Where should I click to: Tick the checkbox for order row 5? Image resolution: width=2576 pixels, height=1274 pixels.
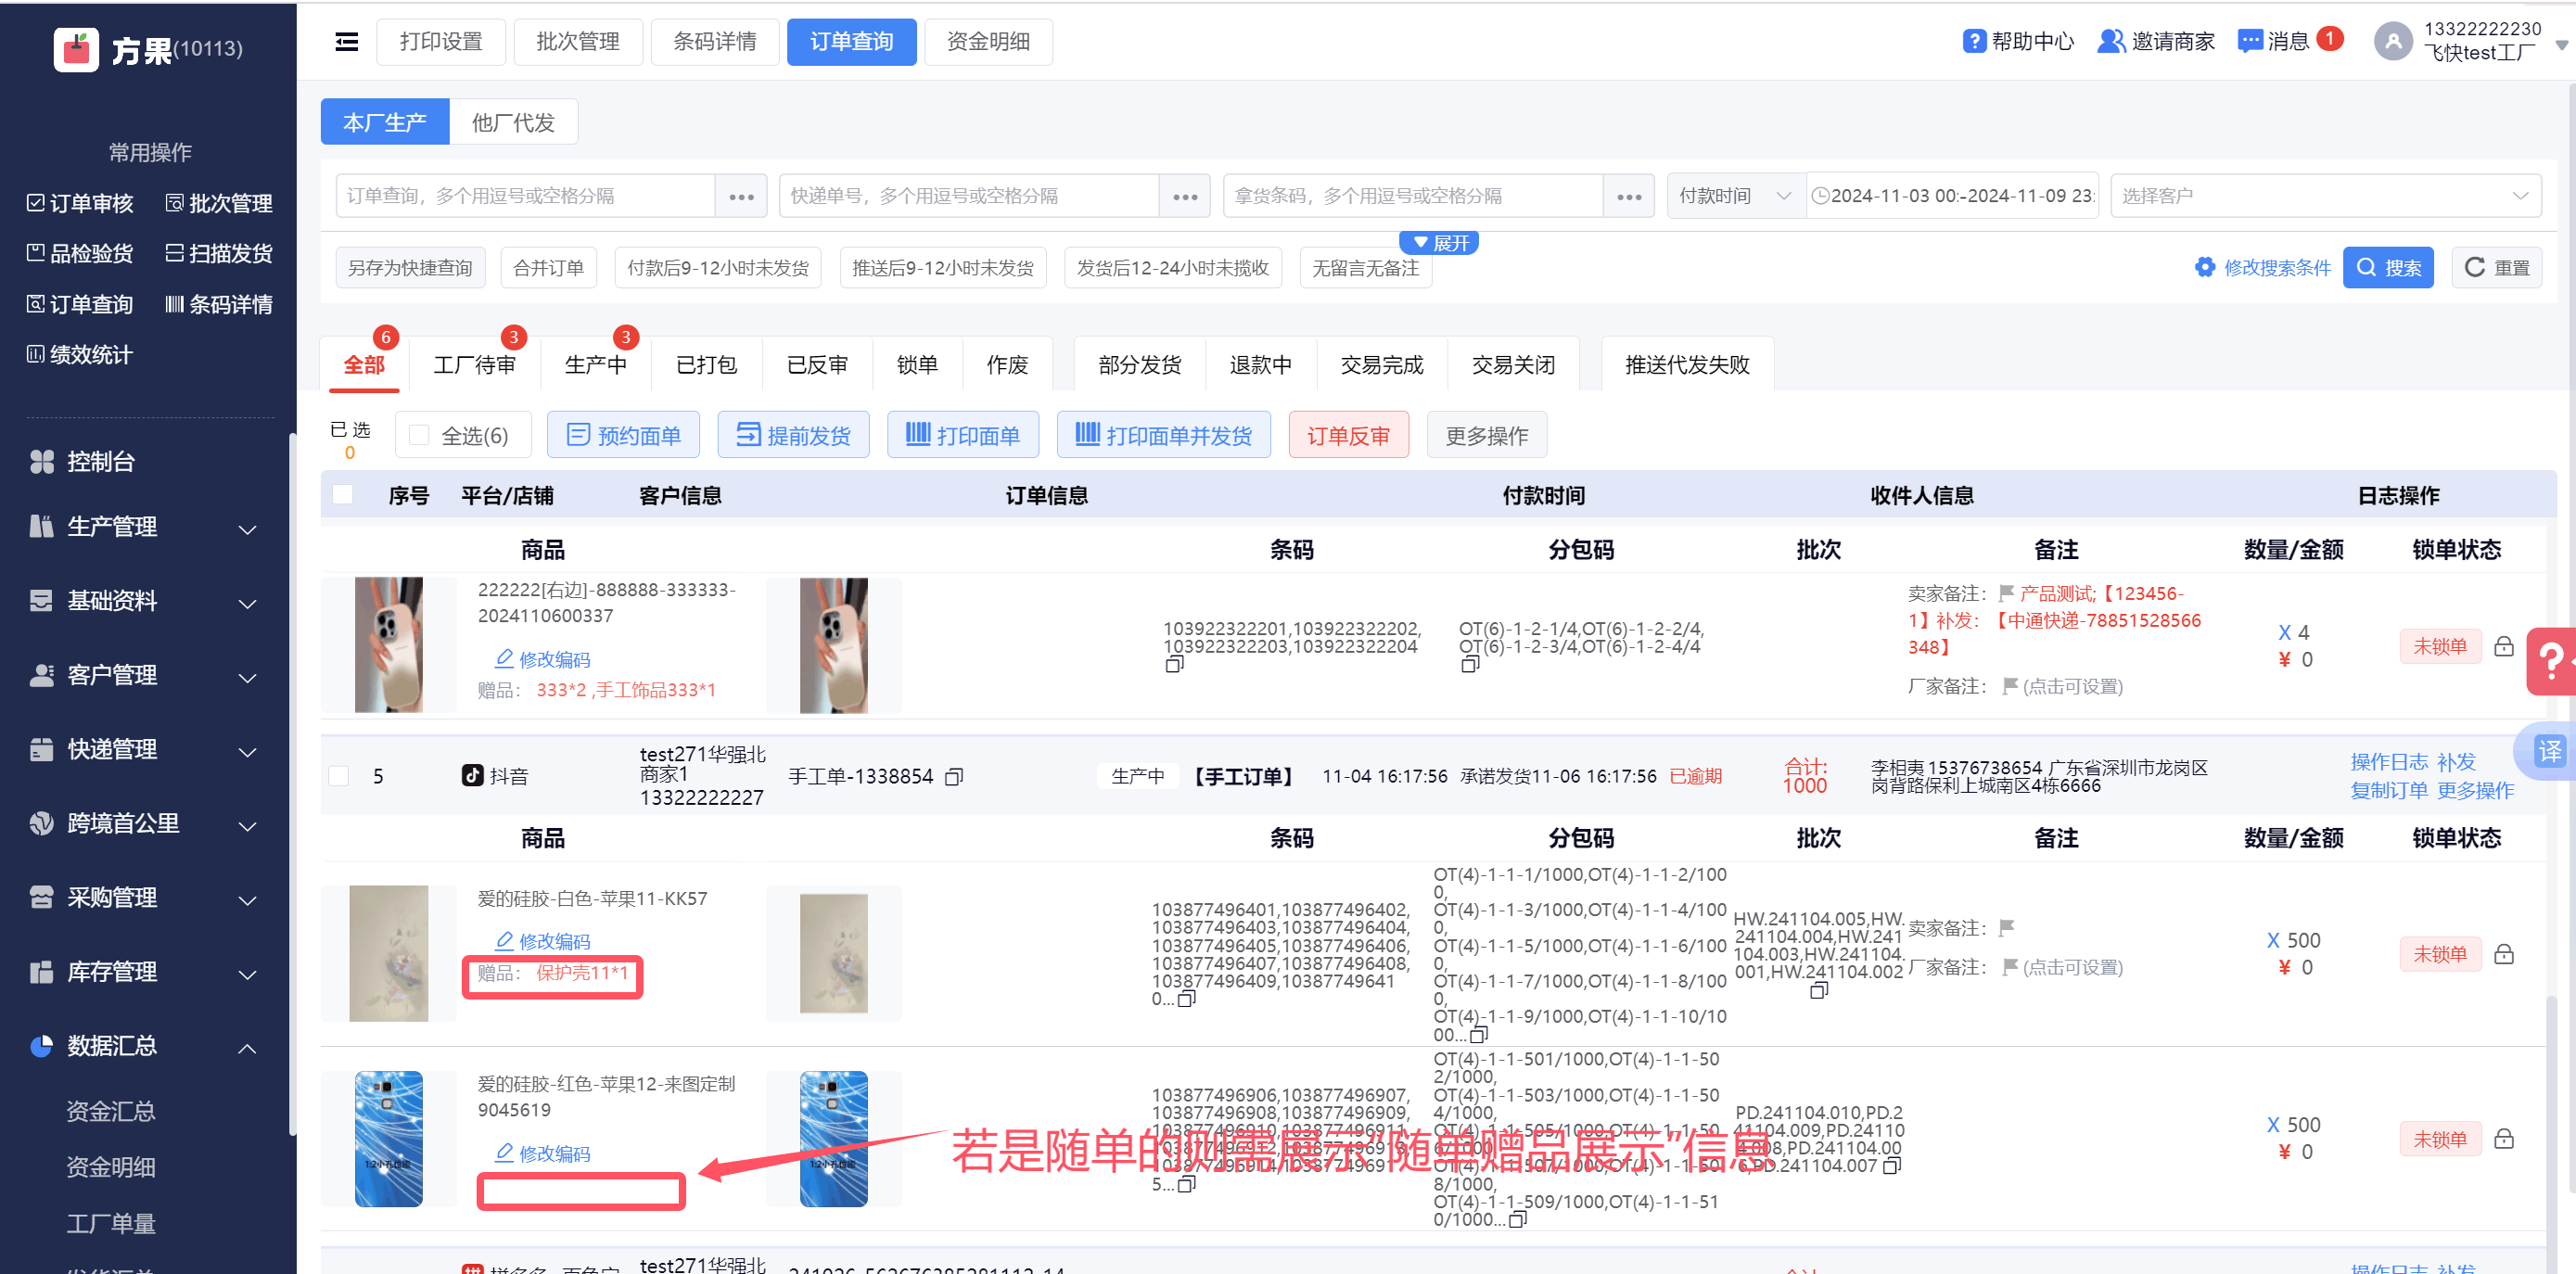tap(339, 777)
